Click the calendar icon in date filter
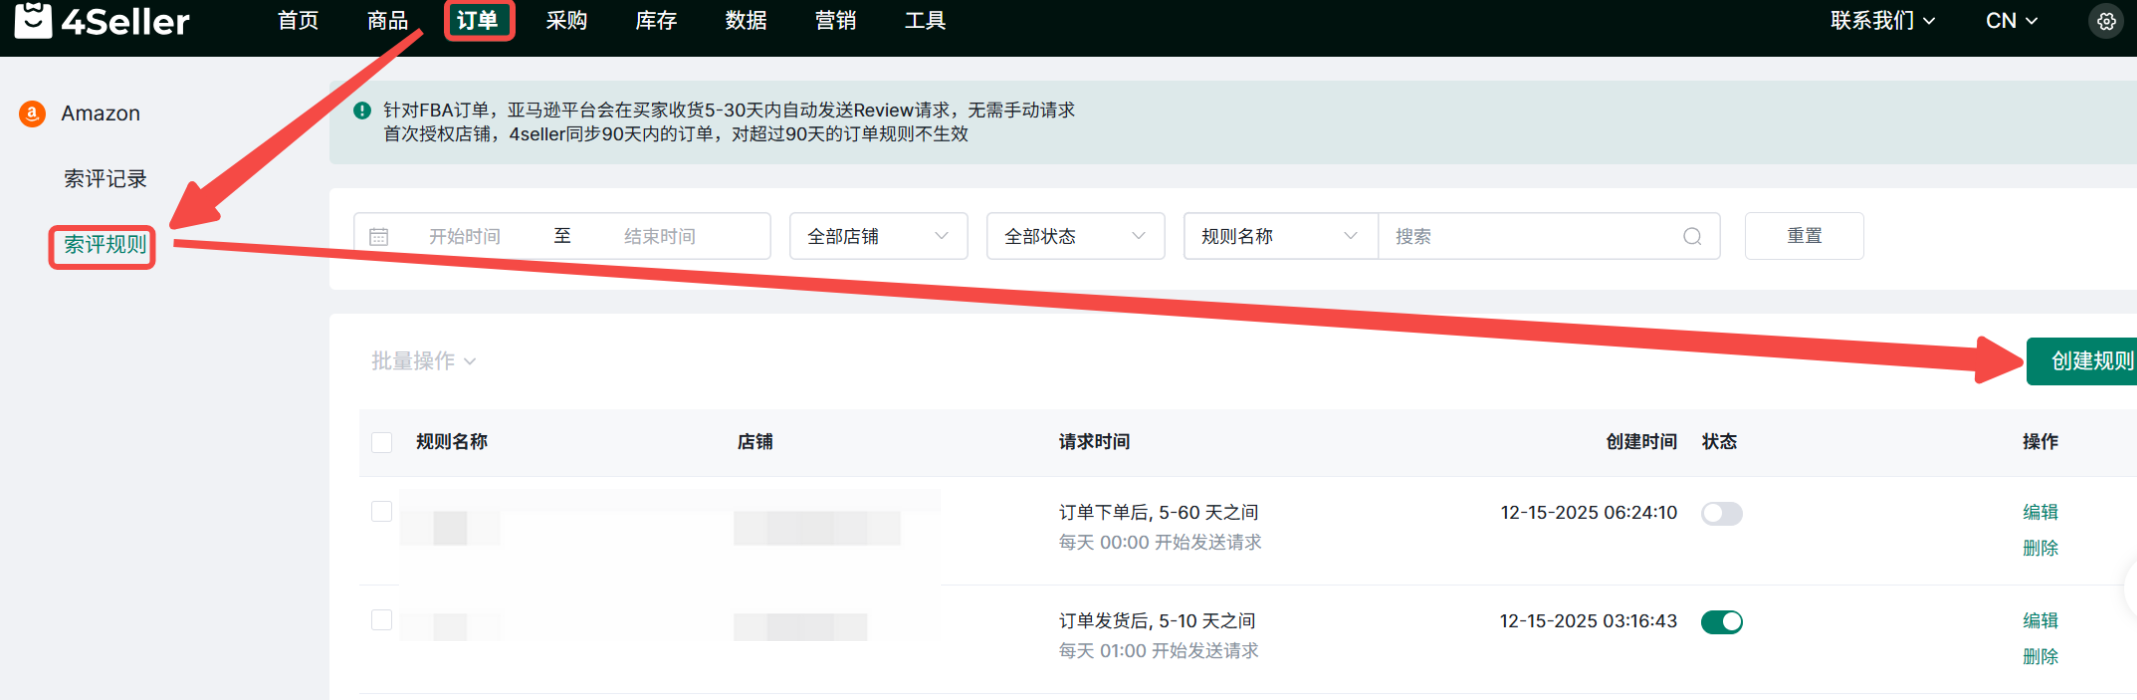 [x=379, y=237]
